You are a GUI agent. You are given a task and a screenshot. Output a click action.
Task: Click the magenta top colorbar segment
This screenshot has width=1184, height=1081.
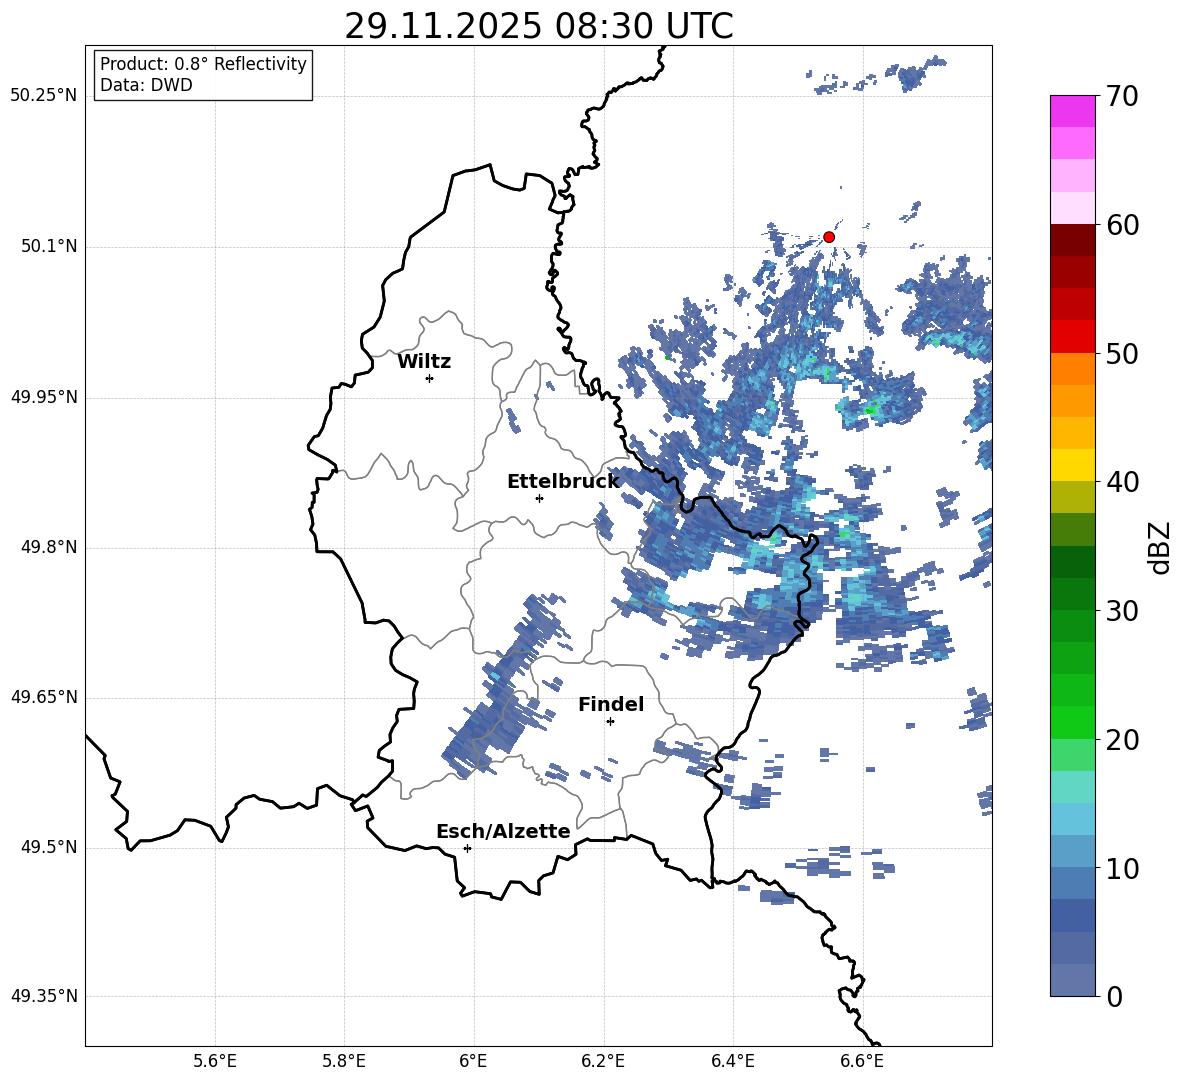coord(1073,112)
